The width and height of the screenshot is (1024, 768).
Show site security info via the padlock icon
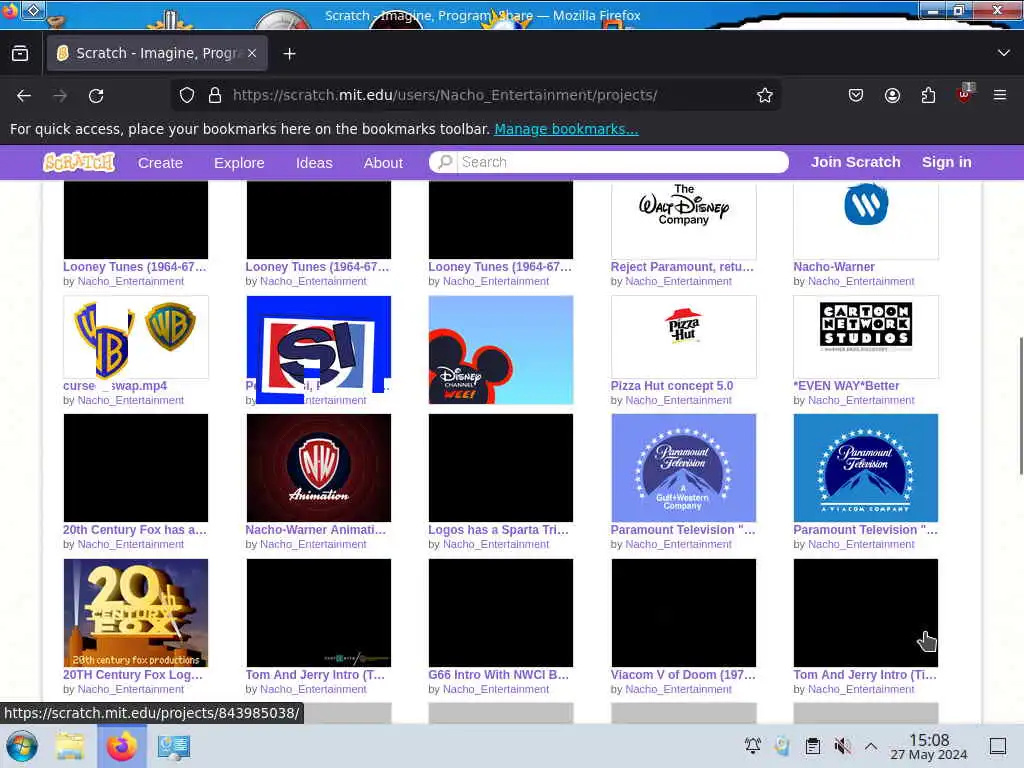(x=215, y=95)
